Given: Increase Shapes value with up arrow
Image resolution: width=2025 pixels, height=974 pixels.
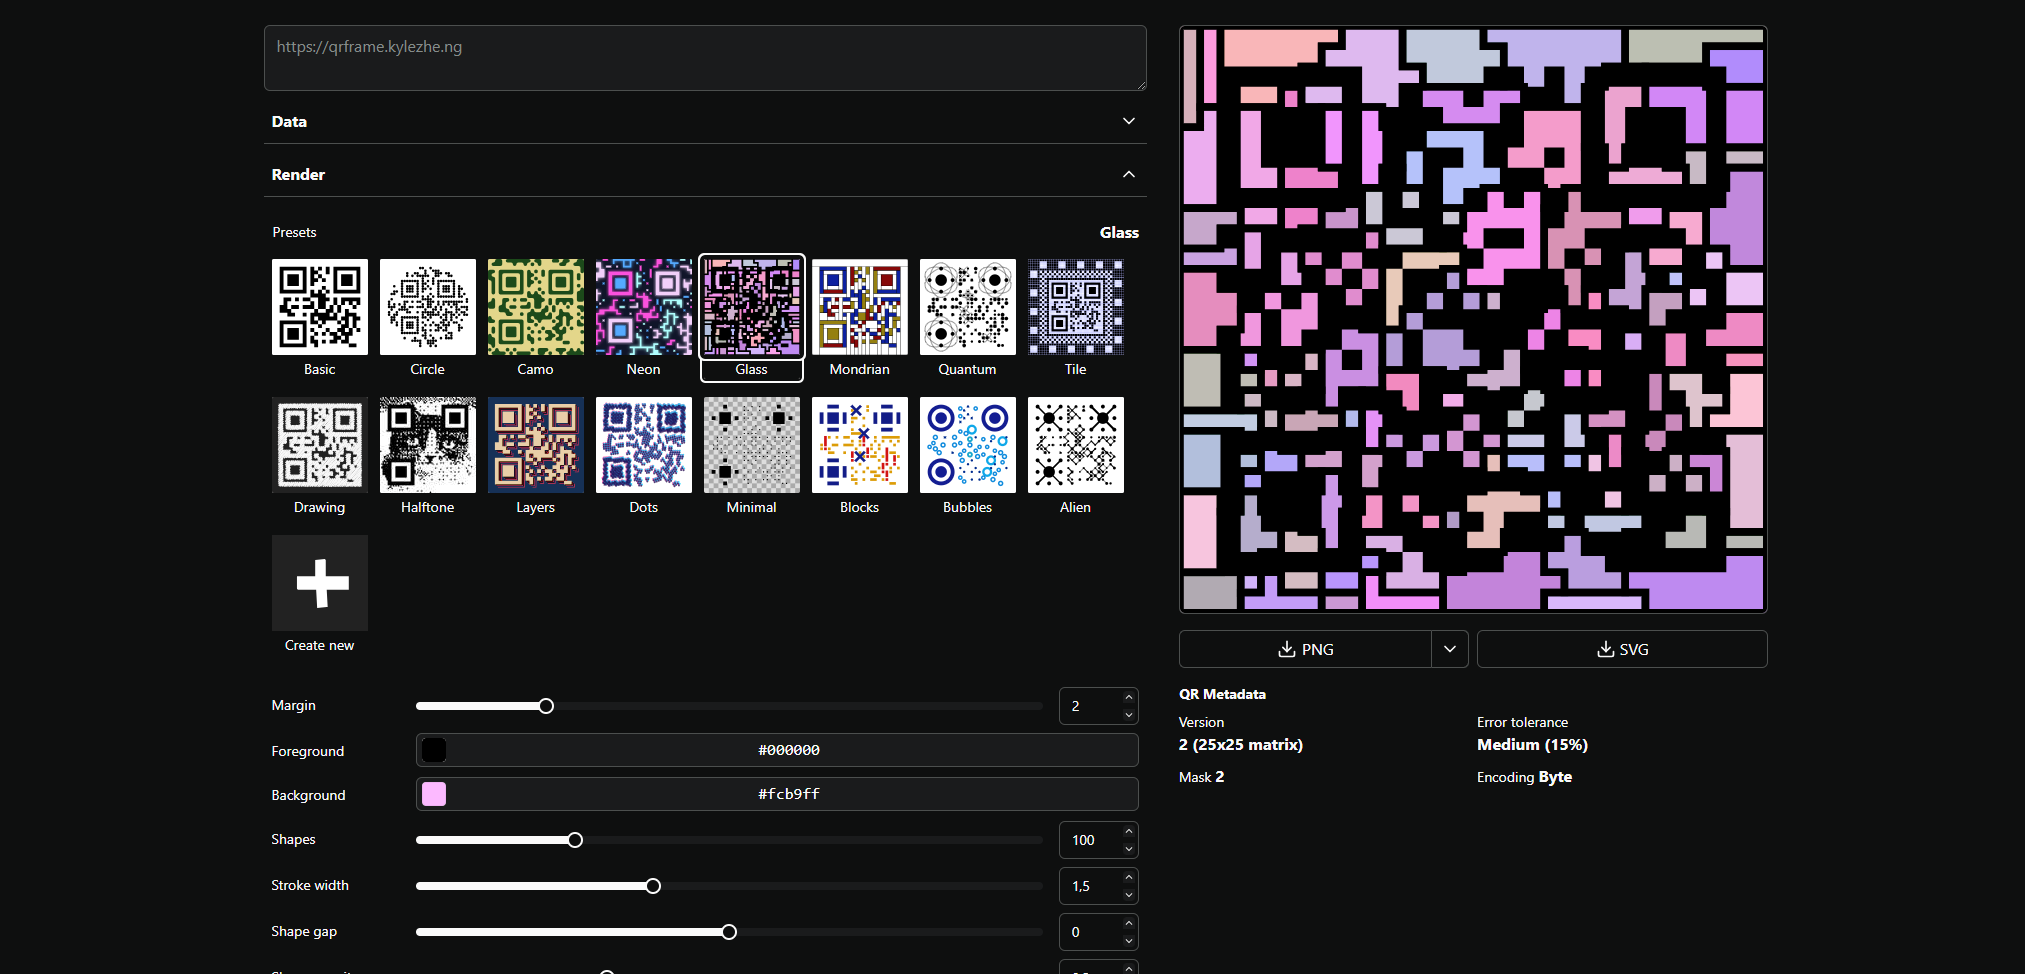Looking at the screenshot, I should 1129,831.
